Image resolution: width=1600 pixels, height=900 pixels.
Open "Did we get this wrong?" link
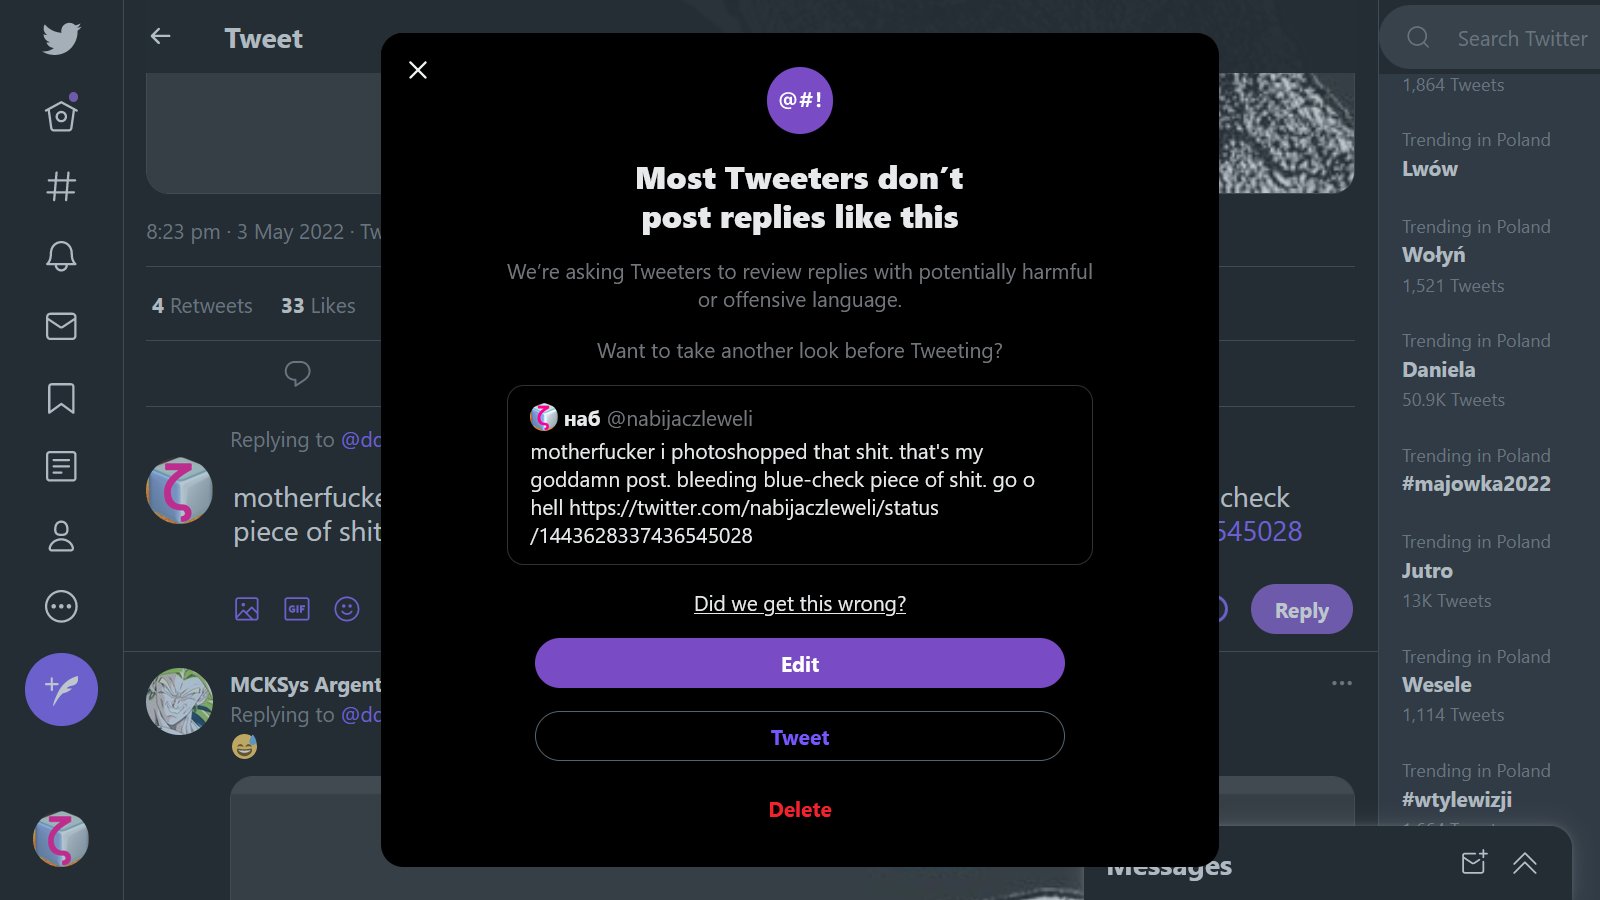click(x=799, y=604)
